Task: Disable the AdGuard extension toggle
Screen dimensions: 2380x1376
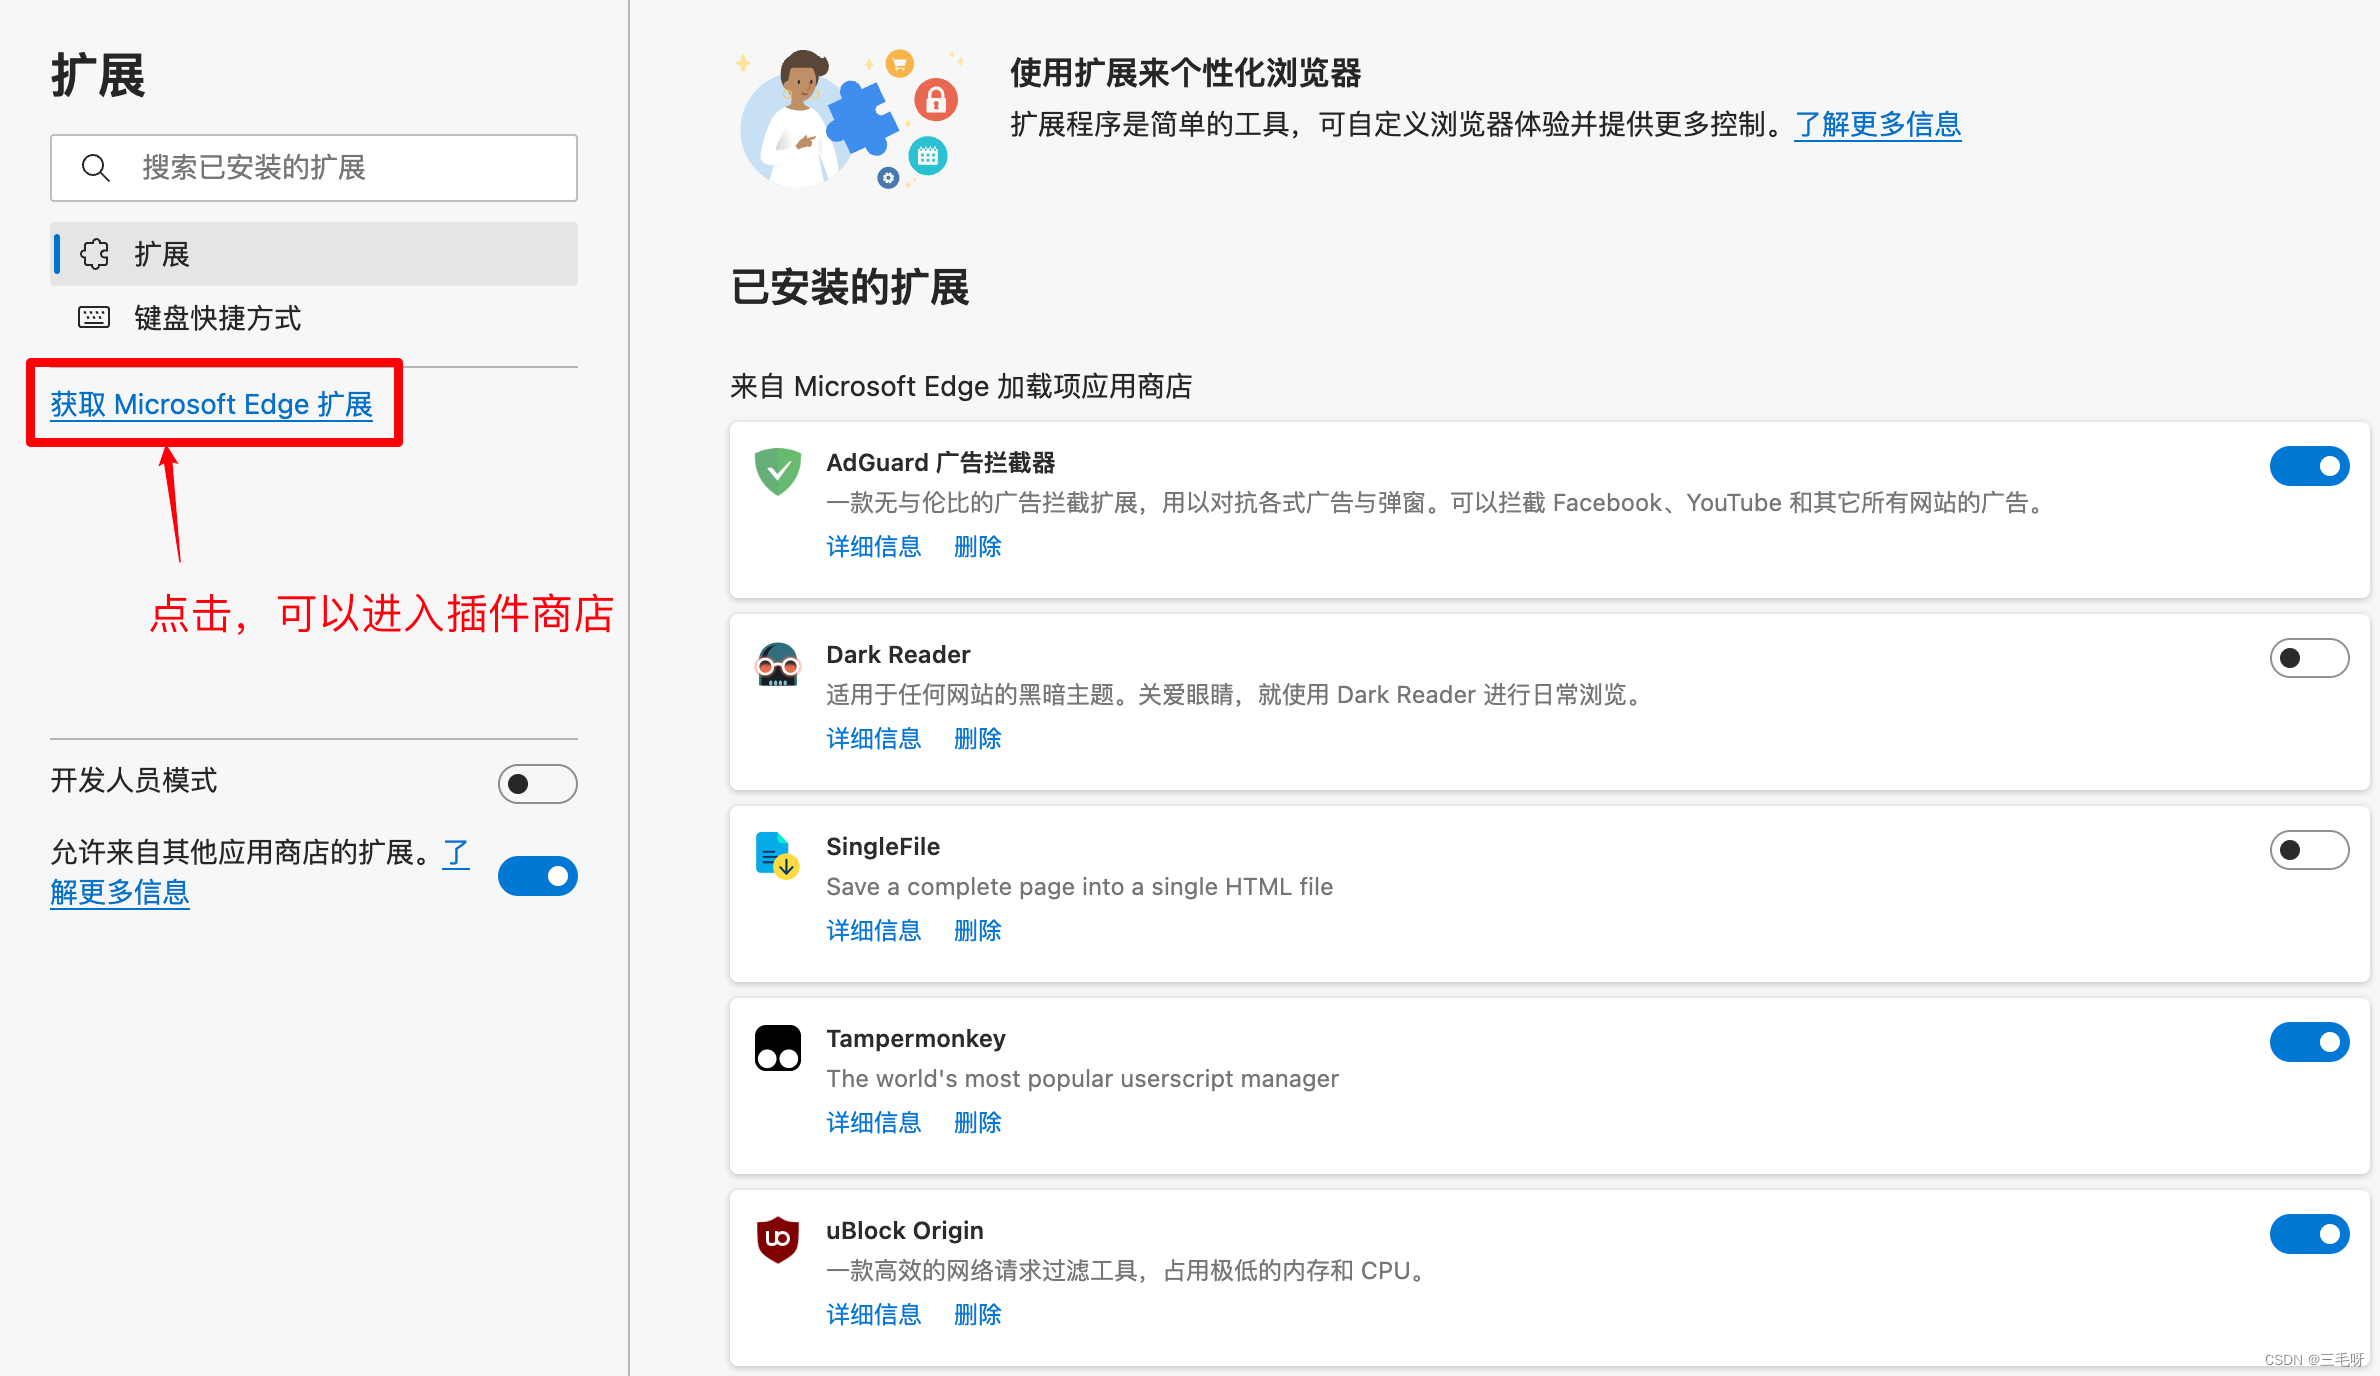Action: click(2308, 466)
